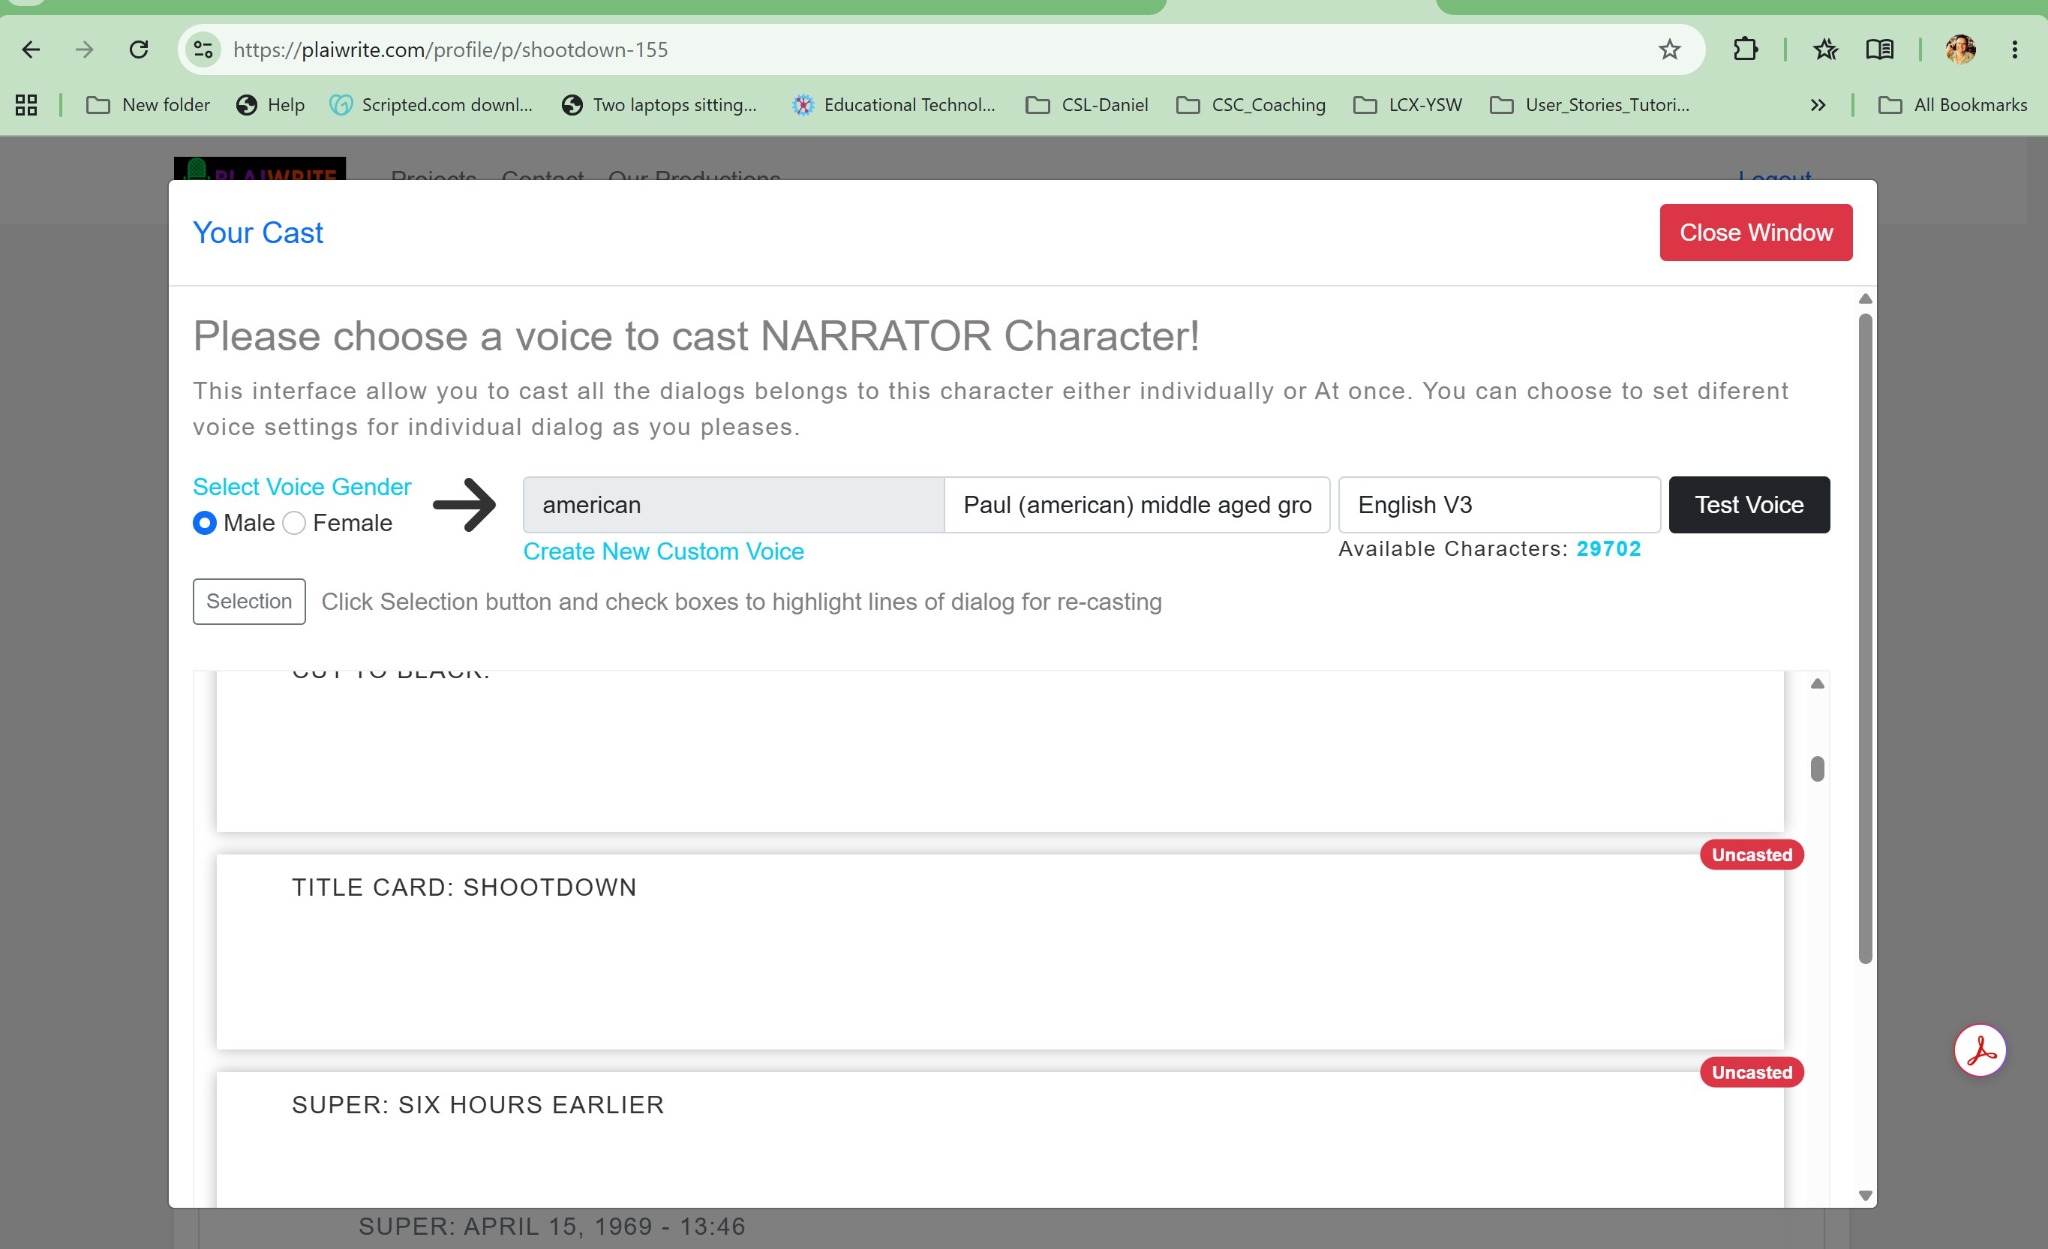Screen dimensions: 2048x1249
Task: Open Scripted.com download bookmark
Action: [431, 105]
